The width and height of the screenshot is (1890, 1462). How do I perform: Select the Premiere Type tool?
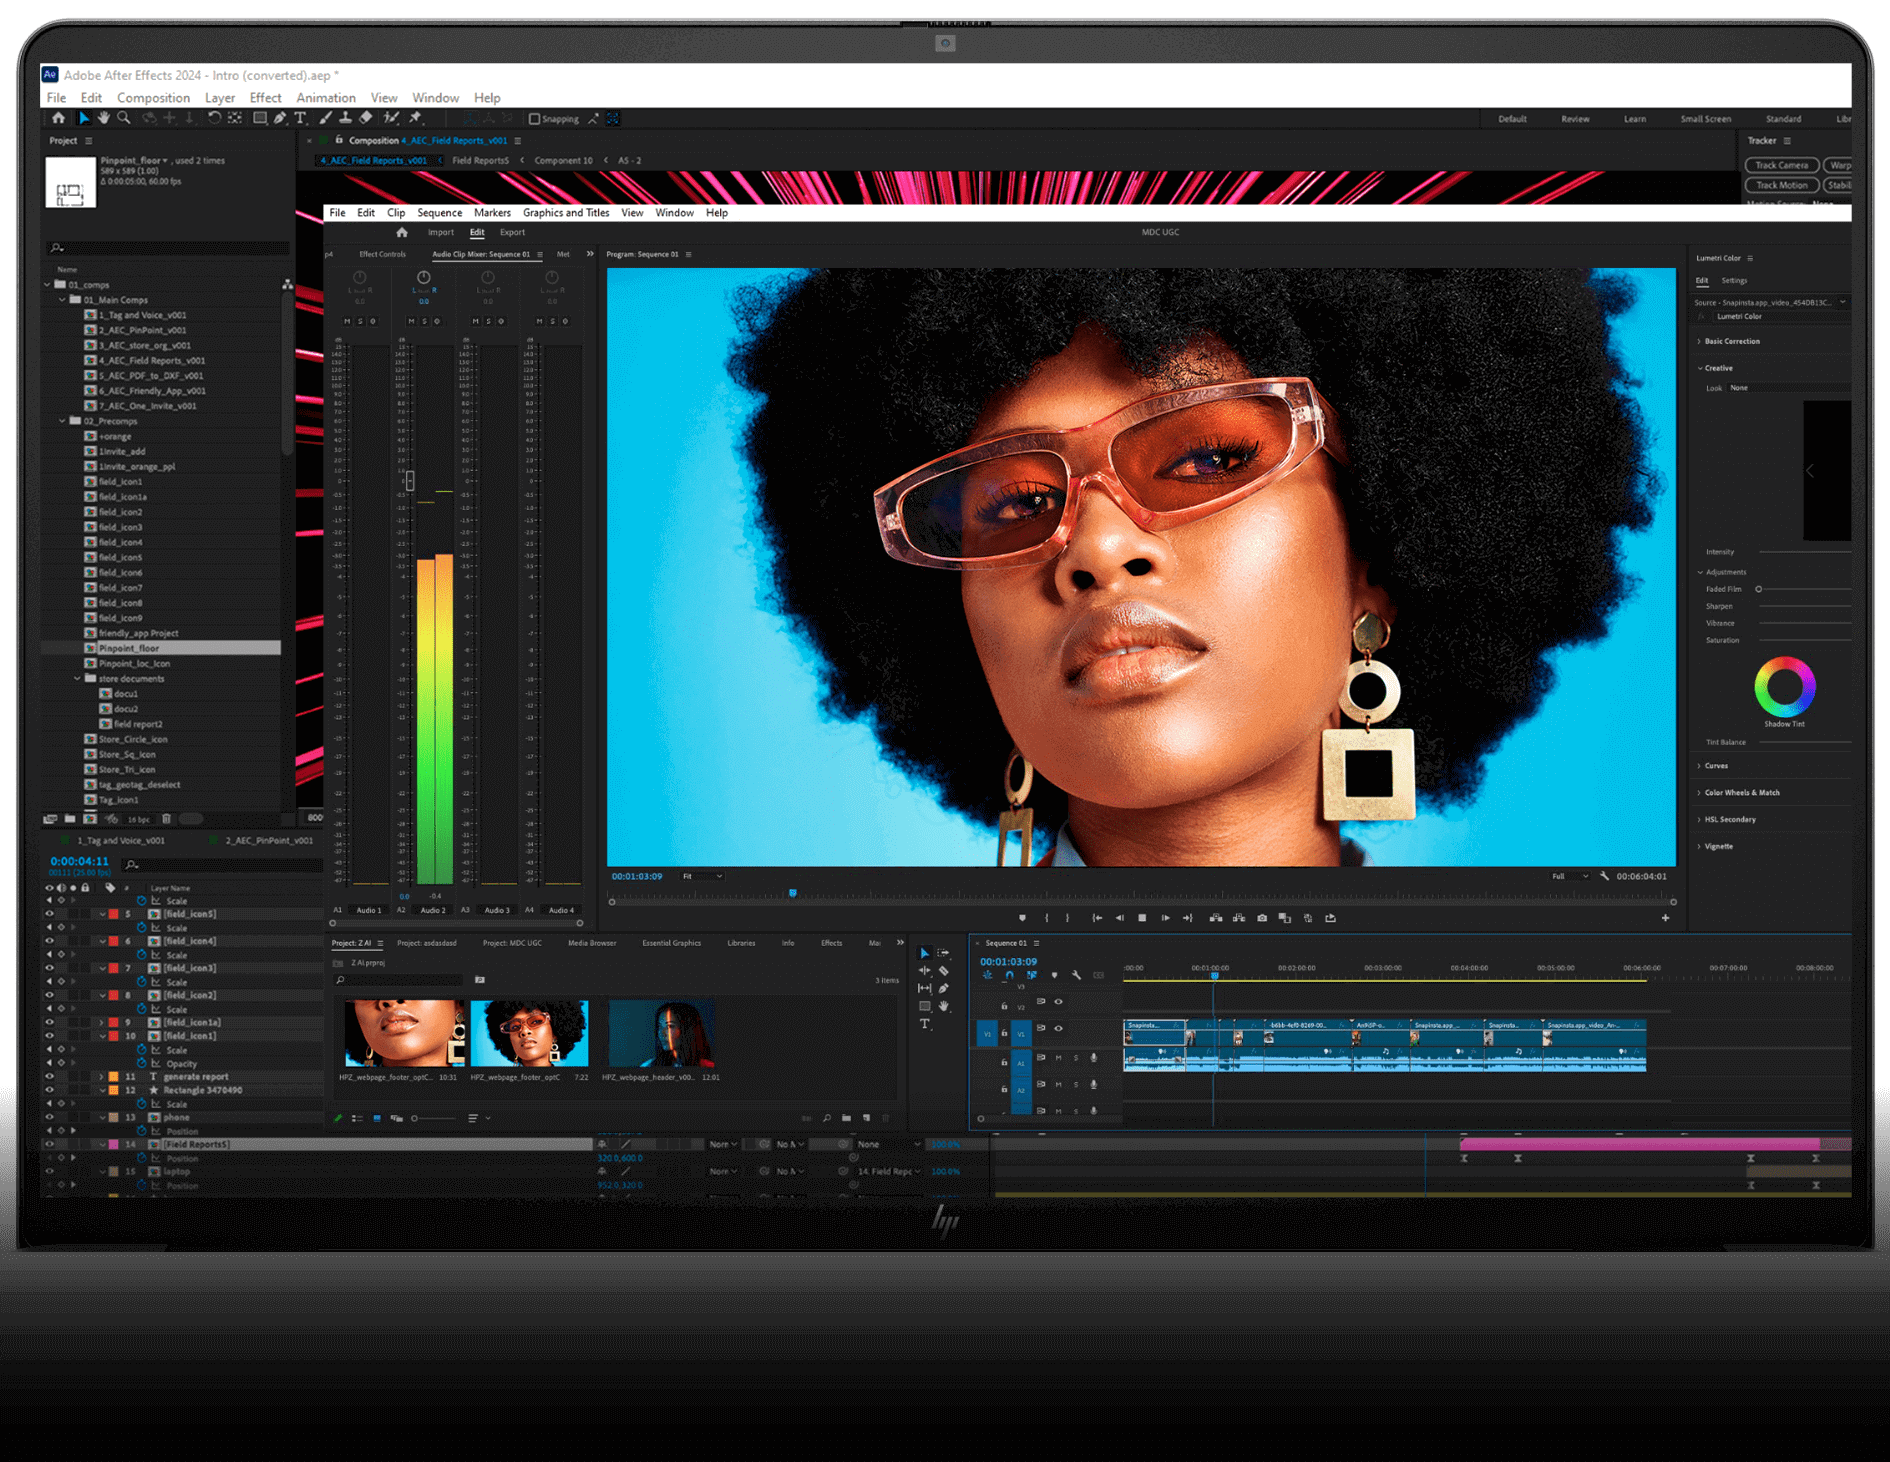click(925, 1024)
